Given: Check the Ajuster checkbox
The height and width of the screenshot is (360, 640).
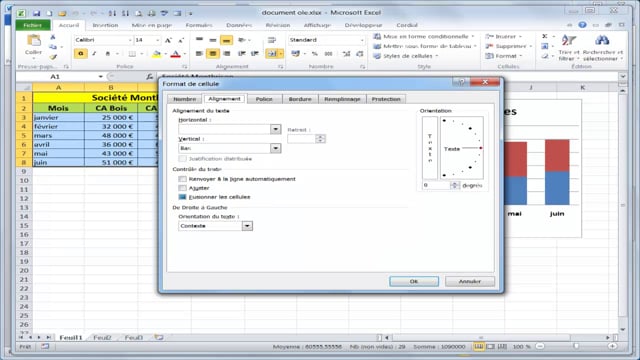Looking at the screenshot, I should pos(182,188).
